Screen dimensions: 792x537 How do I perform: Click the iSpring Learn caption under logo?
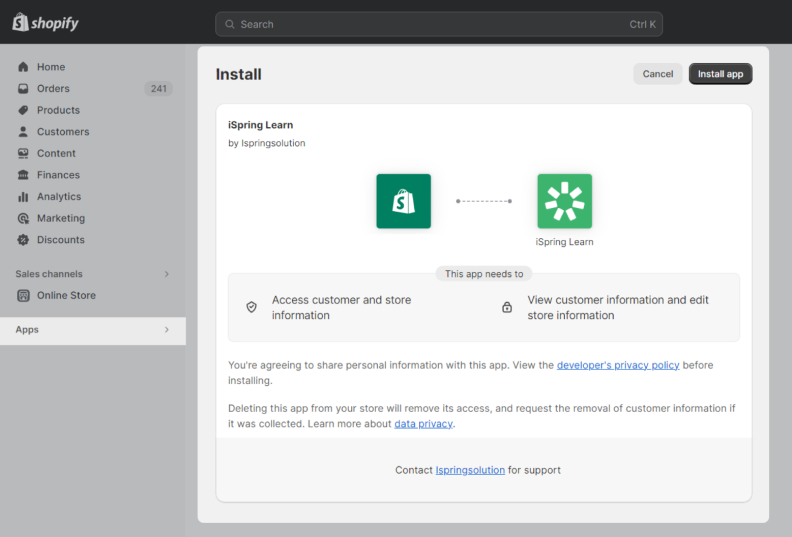pos(565,242)
